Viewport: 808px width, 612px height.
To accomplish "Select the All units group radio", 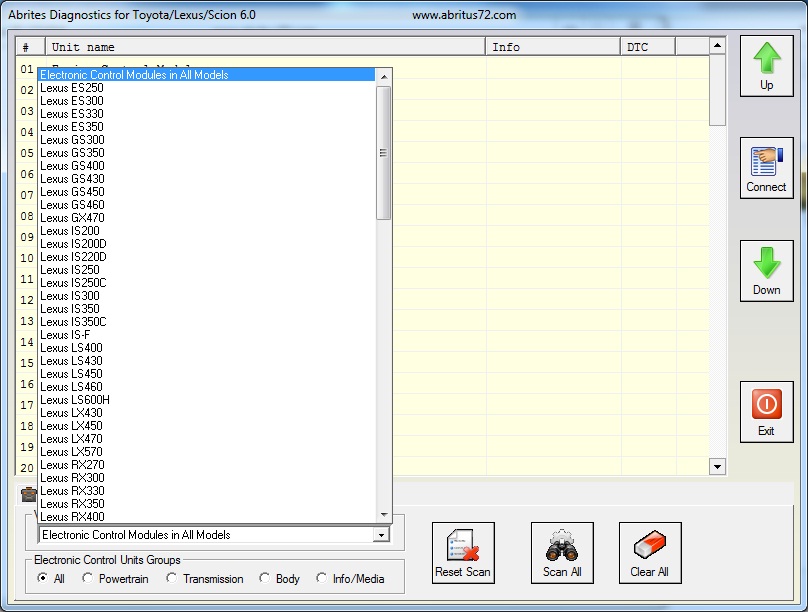I will (x=43, y=578).
